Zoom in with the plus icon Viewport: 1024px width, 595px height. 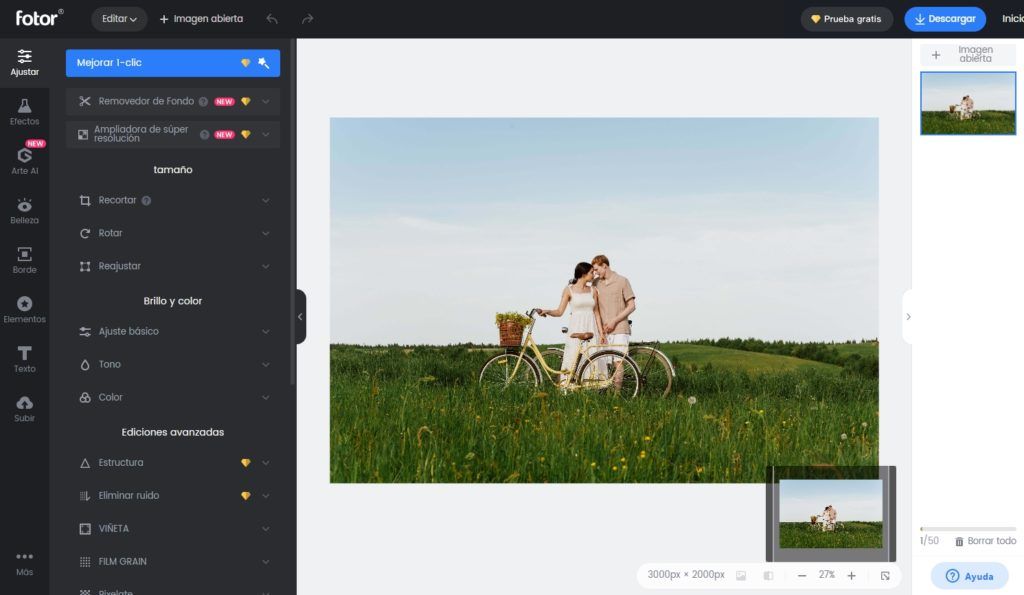(851, 576)
